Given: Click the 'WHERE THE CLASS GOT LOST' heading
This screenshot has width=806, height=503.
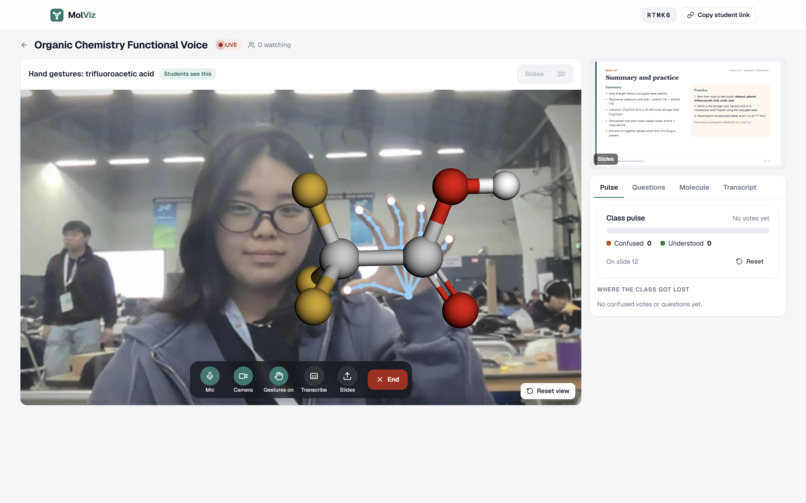Looking at the screenshot, I should click(643, 290).
